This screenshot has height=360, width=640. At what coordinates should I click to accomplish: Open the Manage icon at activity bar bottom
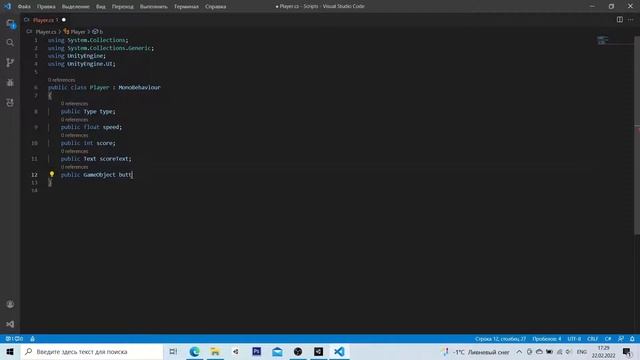[10, 324]
